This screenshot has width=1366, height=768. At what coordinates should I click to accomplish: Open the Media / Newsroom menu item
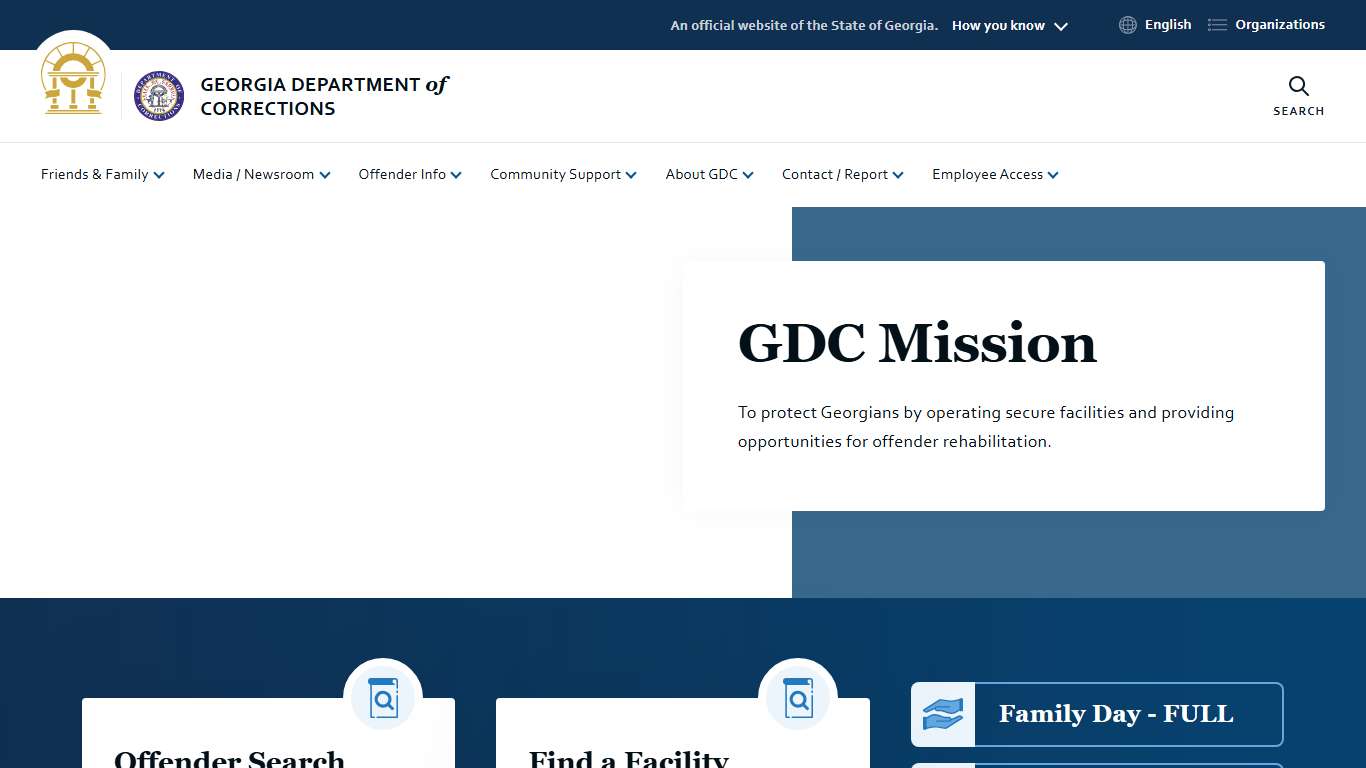tap(260, 174)
